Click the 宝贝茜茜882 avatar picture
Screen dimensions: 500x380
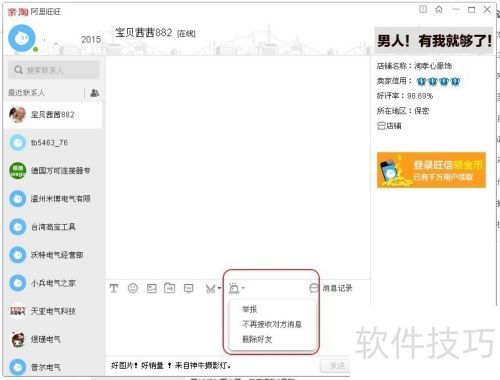(x=17, y=115)
